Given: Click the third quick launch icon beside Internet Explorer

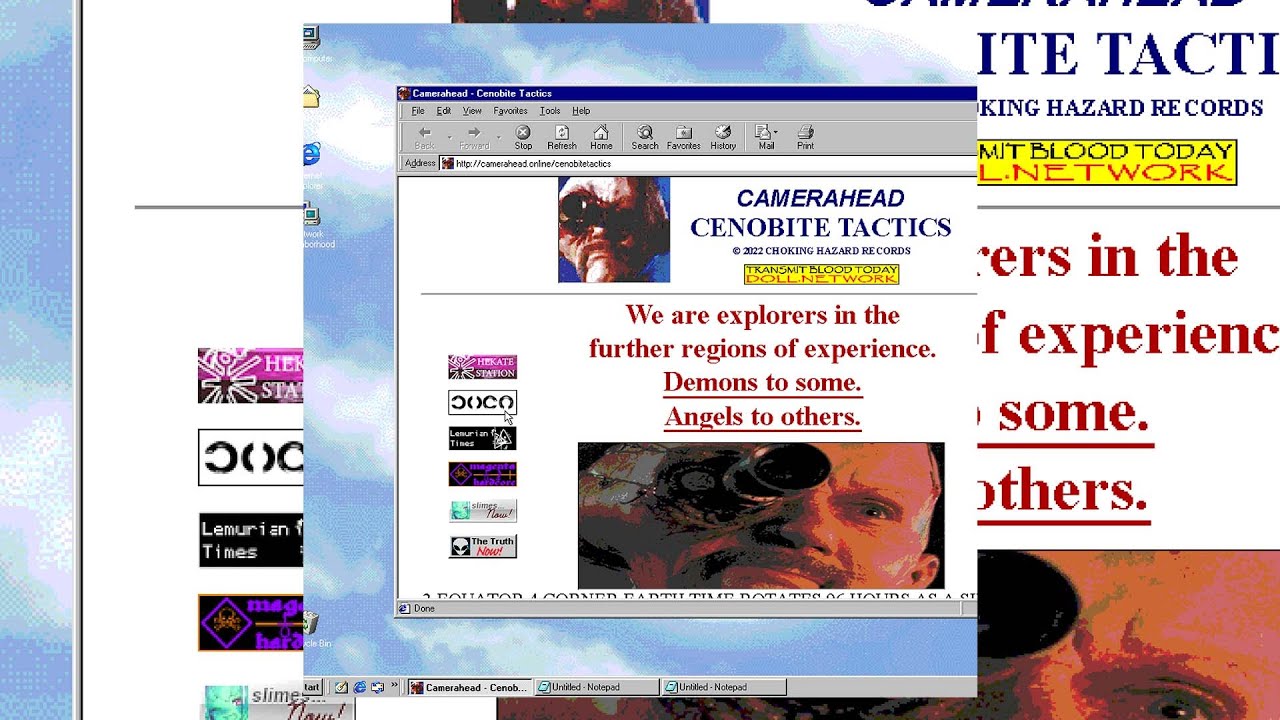Looking at the screenshot, I should 377,687.
